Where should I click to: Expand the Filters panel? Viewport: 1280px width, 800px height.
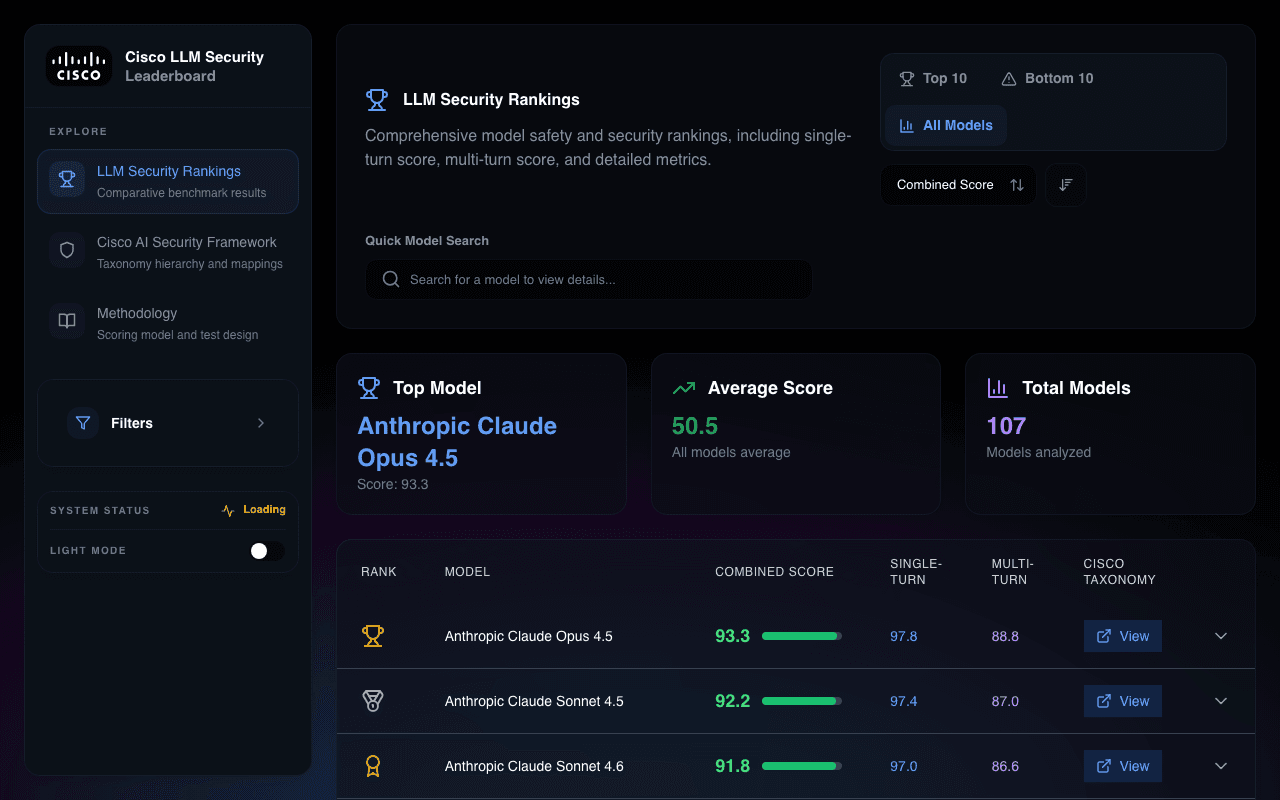point(168,423)
